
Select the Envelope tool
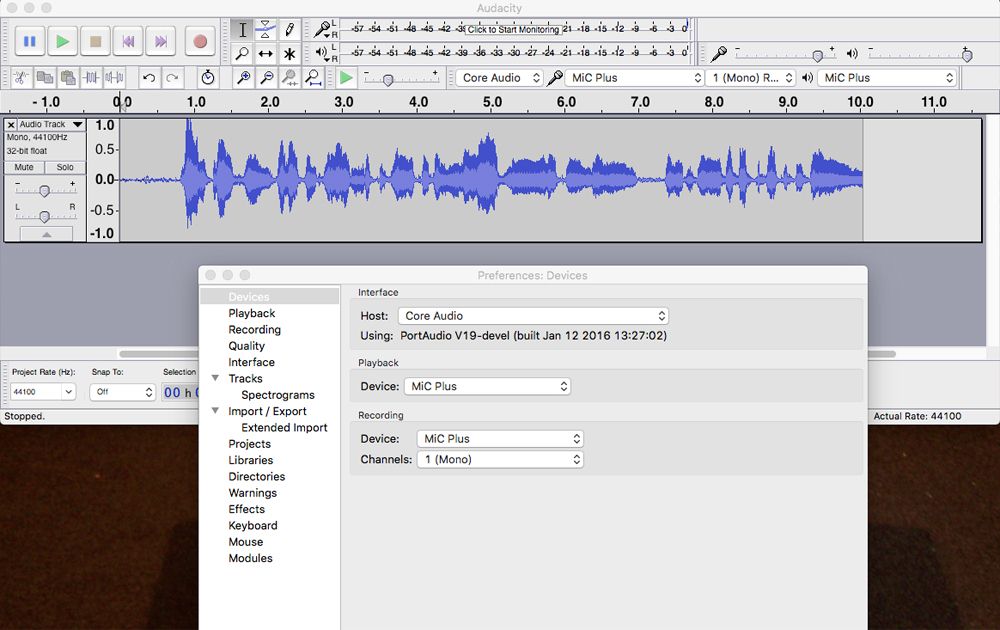tap(265, 29)
